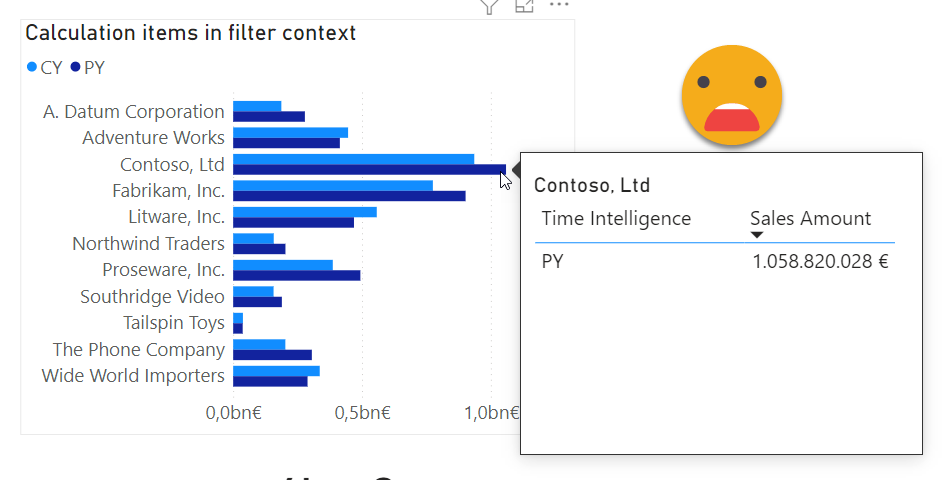Click the Sales Amount column header
947x480 pixels.
click(x=810, y=218)
